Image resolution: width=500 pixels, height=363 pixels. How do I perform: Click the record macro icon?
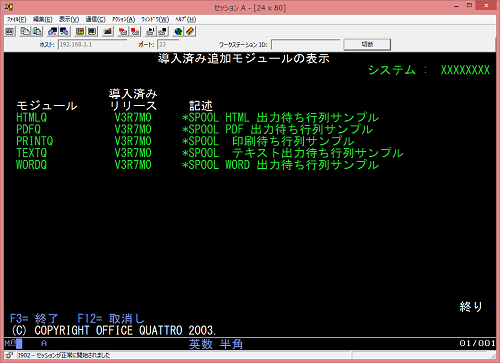pos(123,31)
